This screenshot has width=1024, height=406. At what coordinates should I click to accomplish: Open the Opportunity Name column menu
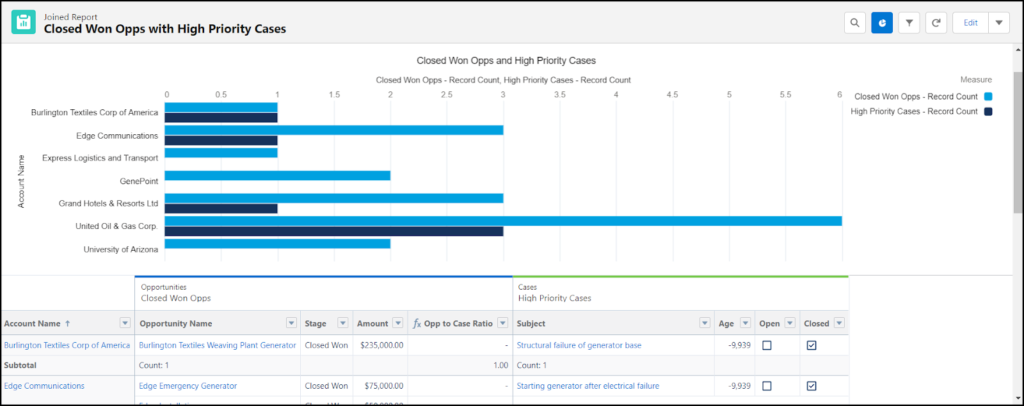coord(291,323)
